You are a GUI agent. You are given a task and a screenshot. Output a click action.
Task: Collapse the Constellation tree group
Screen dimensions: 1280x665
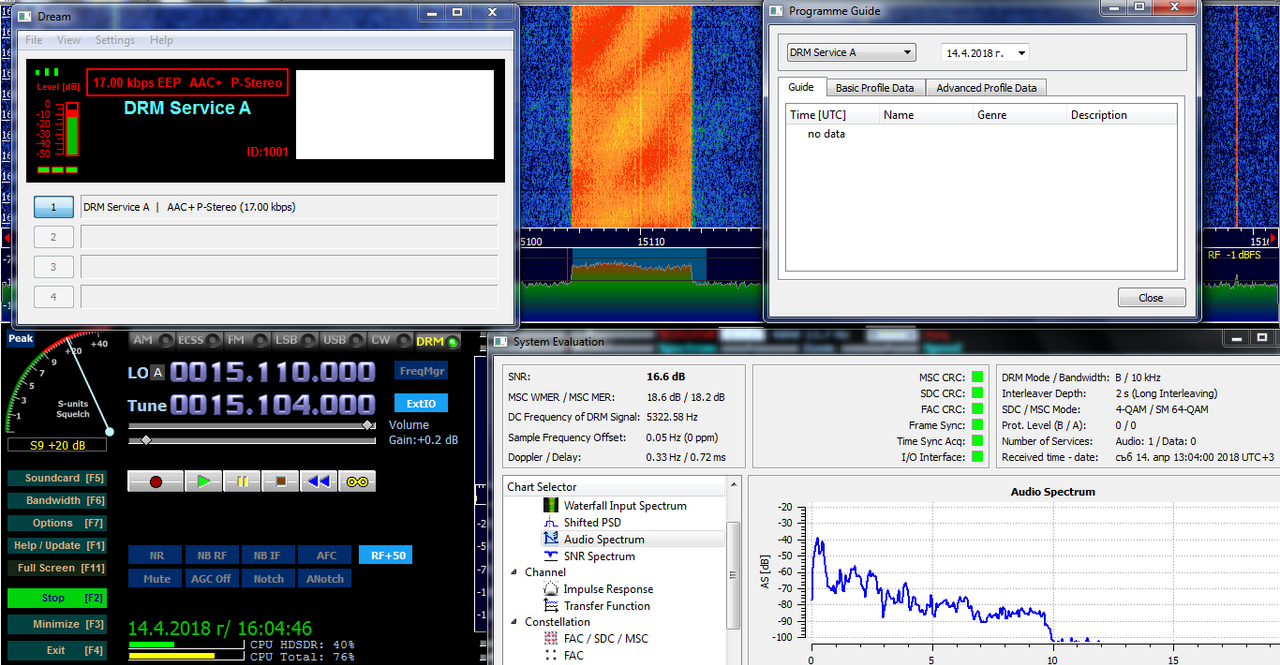pyautogui.click(x=513, y=622)
